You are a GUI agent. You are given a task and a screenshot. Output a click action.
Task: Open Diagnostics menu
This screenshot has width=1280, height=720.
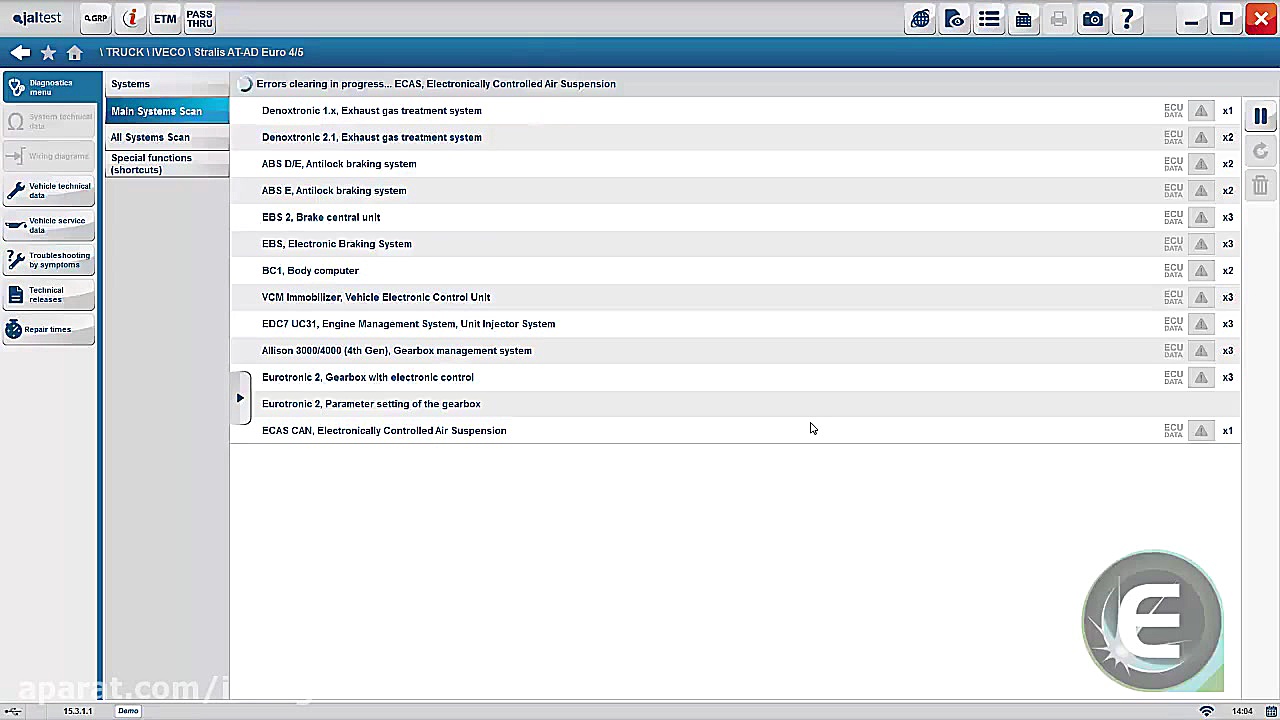click(49, 87)
